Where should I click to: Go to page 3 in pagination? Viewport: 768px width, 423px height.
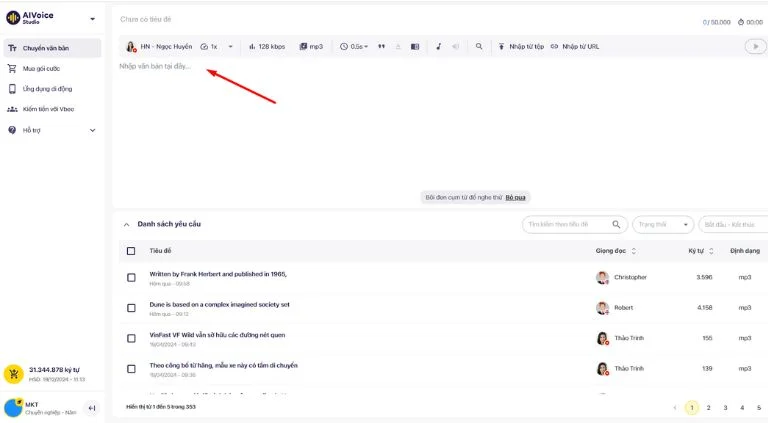(725, 407)
